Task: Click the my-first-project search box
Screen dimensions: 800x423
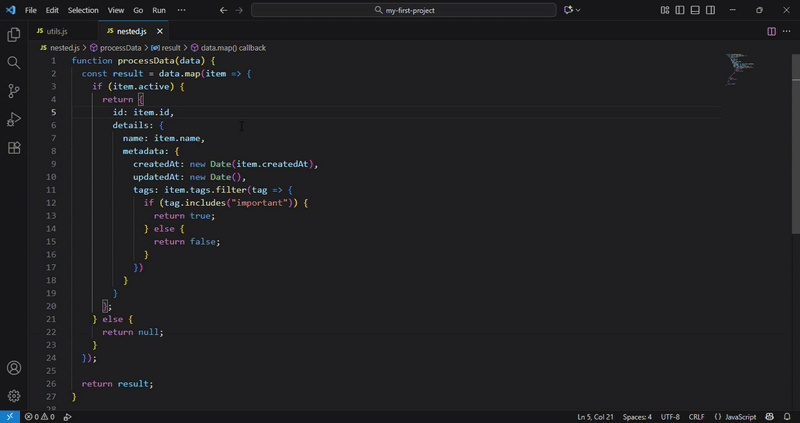Action: (x=404, y=10)
